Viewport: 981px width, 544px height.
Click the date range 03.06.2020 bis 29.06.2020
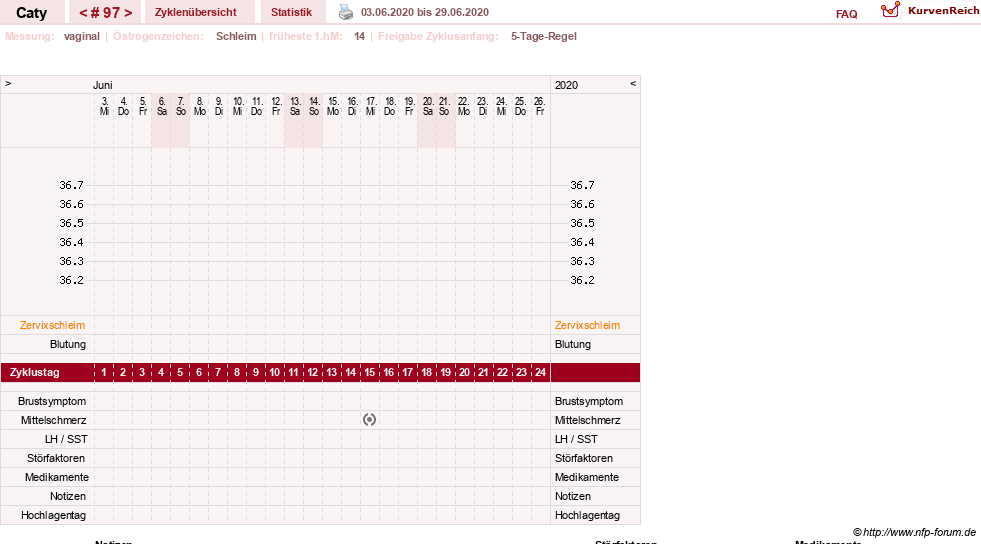(425, 12)
